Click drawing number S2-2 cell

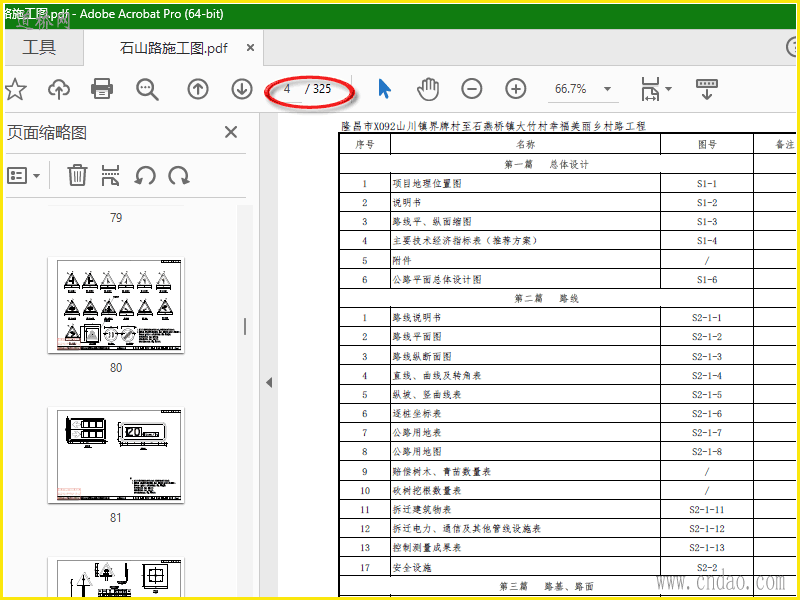click(x=707, y=567)
